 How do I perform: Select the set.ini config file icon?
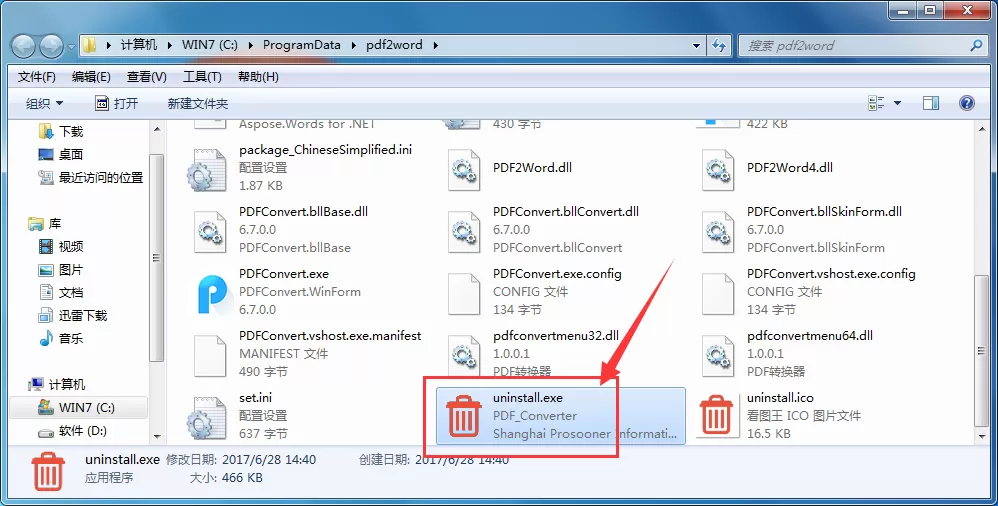tap(207, 417)
